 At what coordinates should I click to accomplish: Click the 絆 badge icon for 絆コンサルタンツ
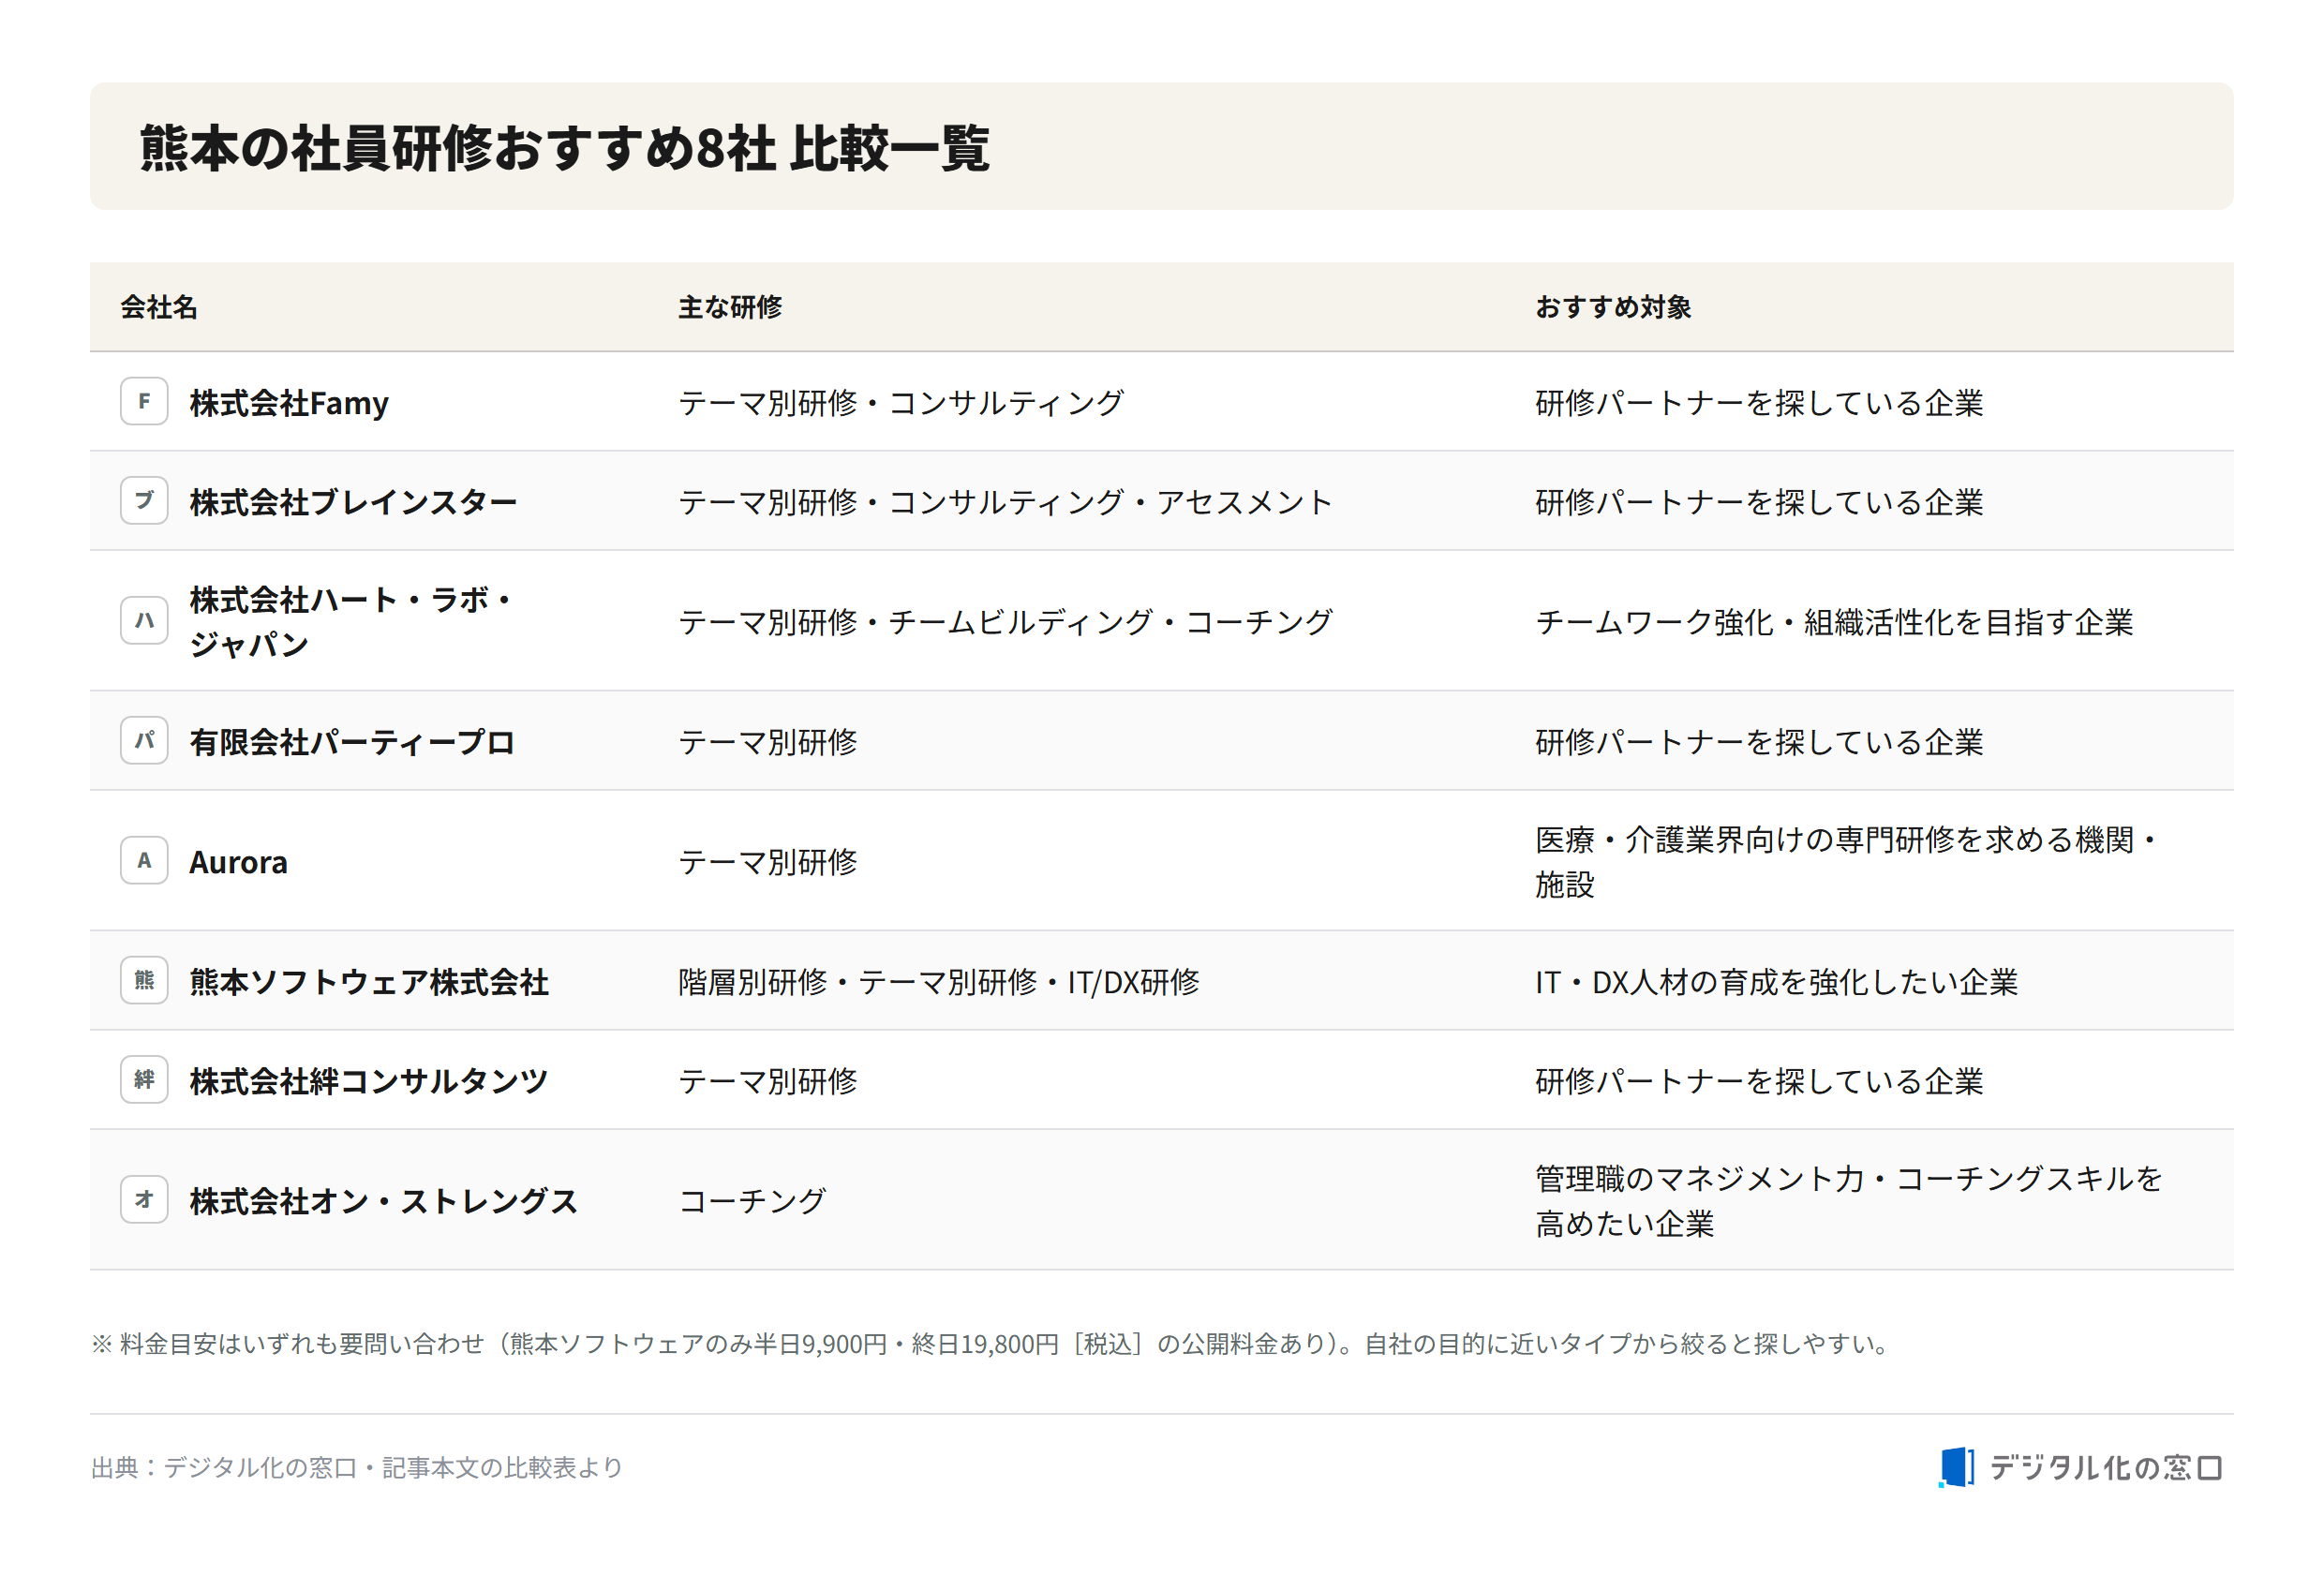click(x=144, y=1079)
